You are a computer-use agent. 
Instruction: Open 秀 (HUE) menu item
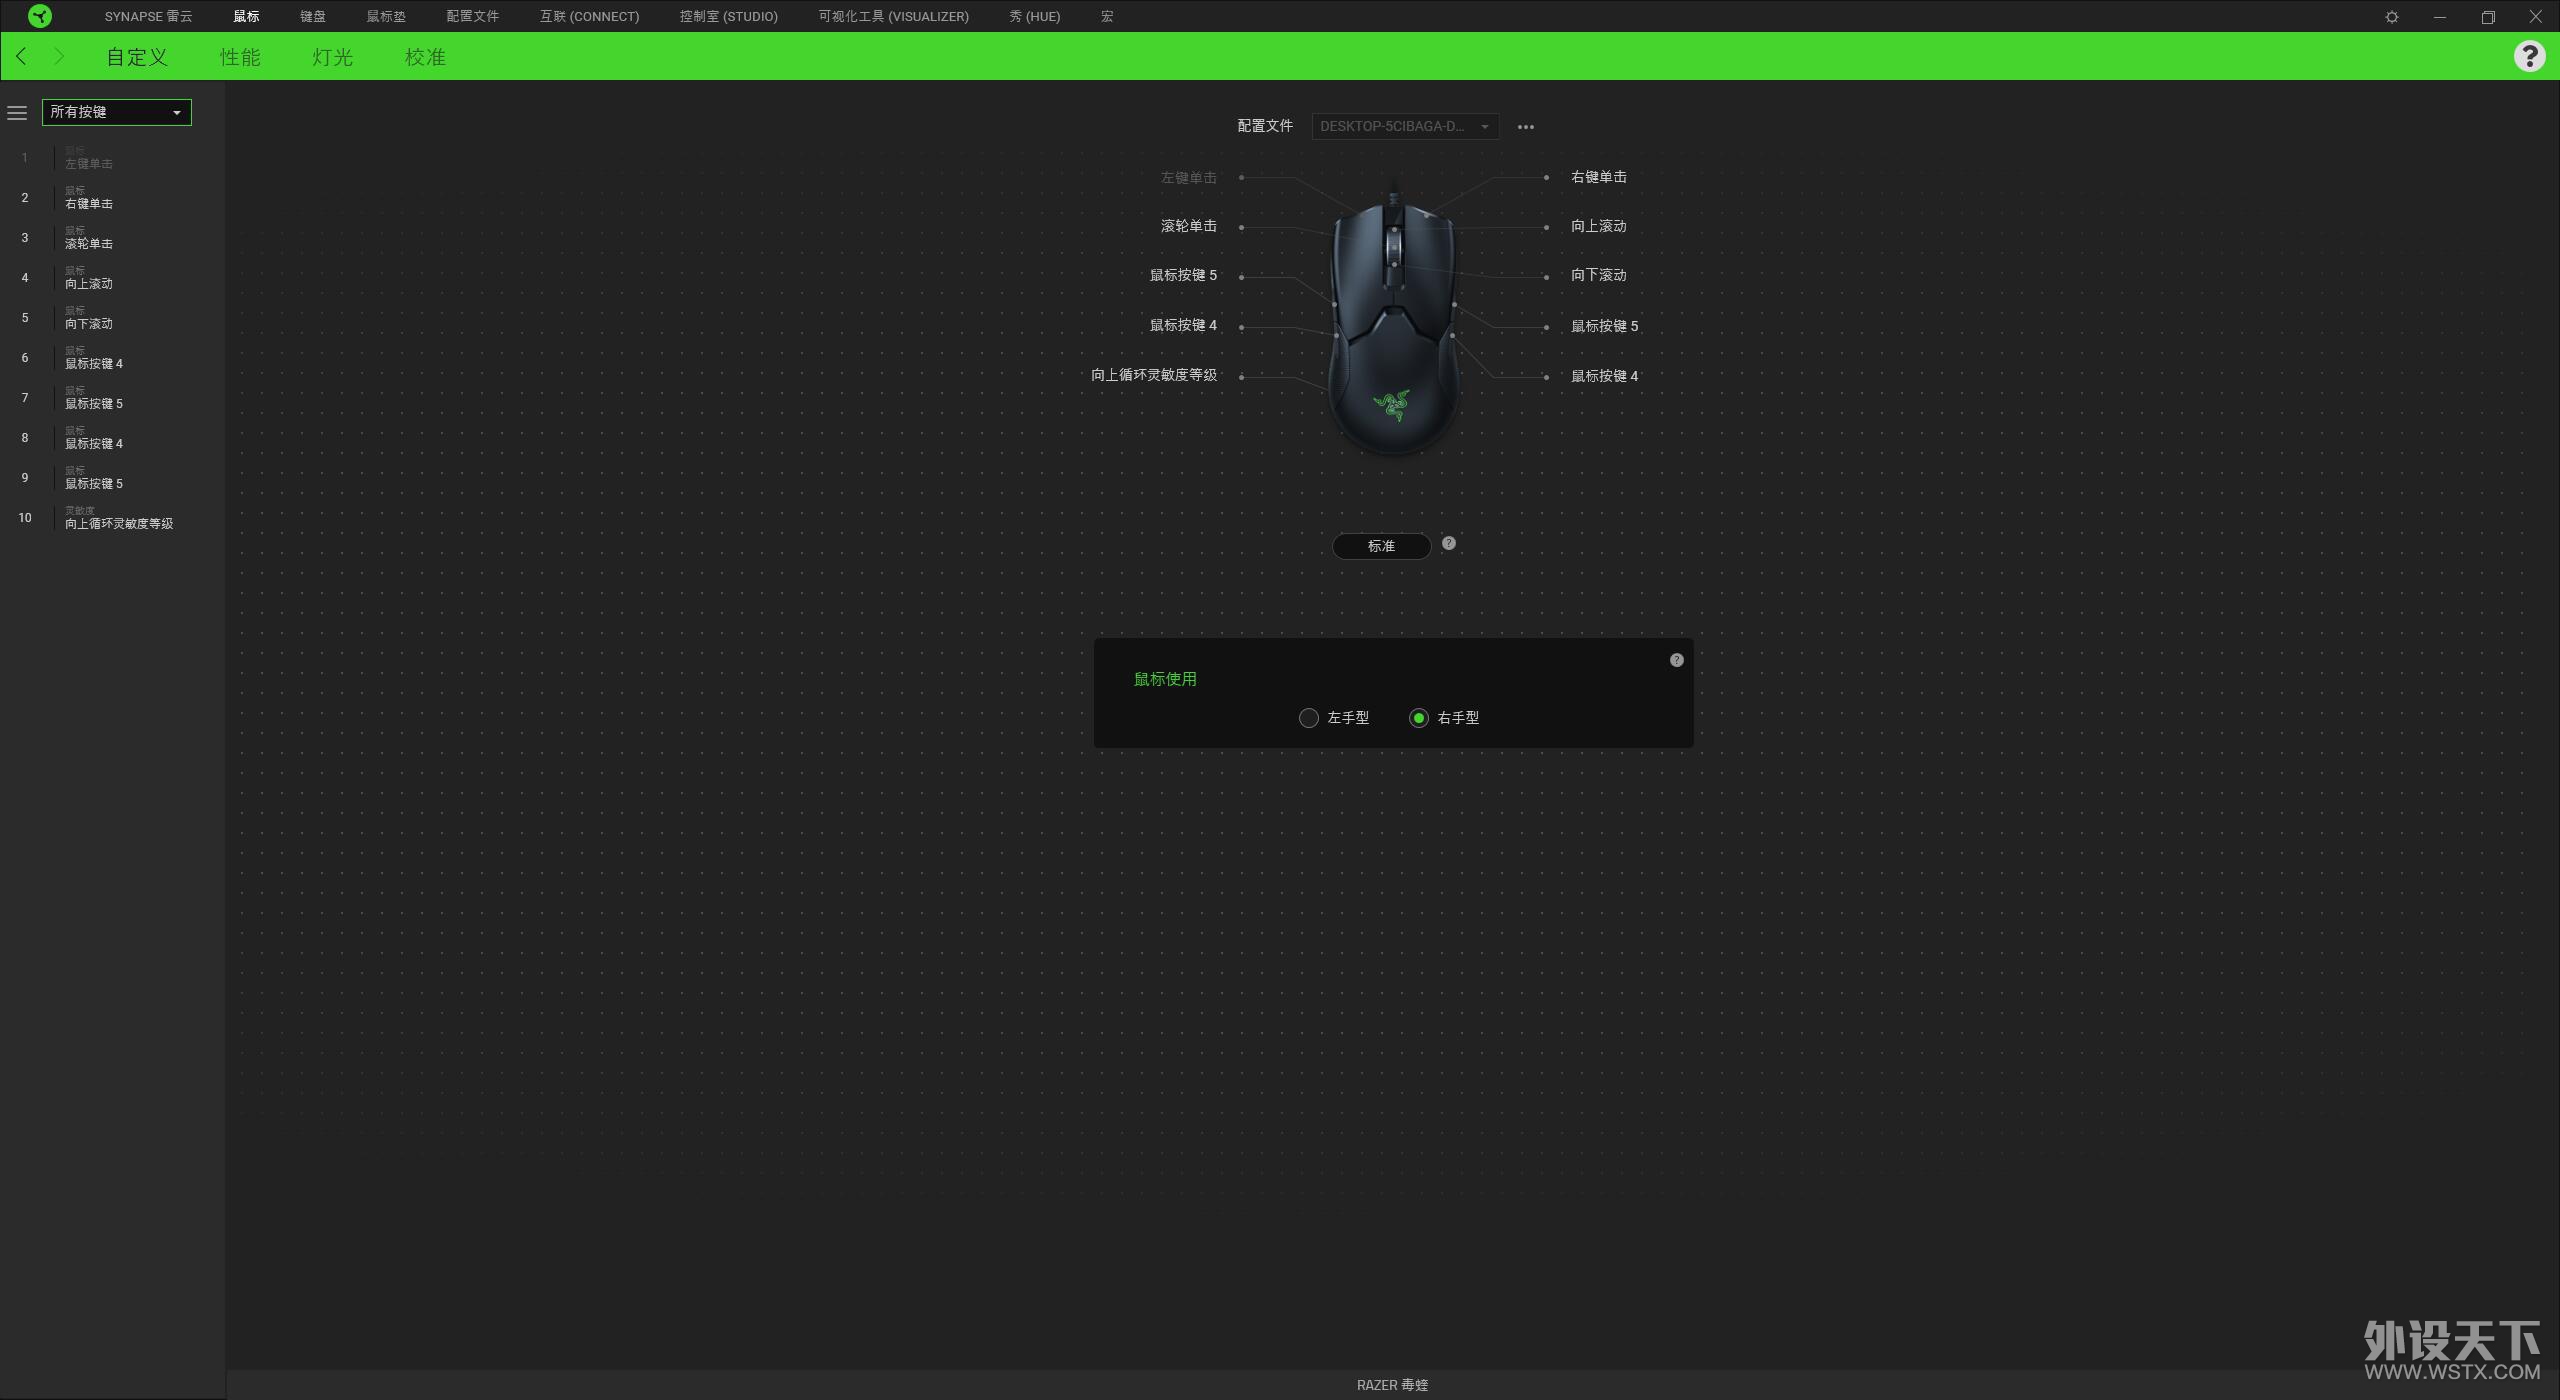(x=1034, y=16)
